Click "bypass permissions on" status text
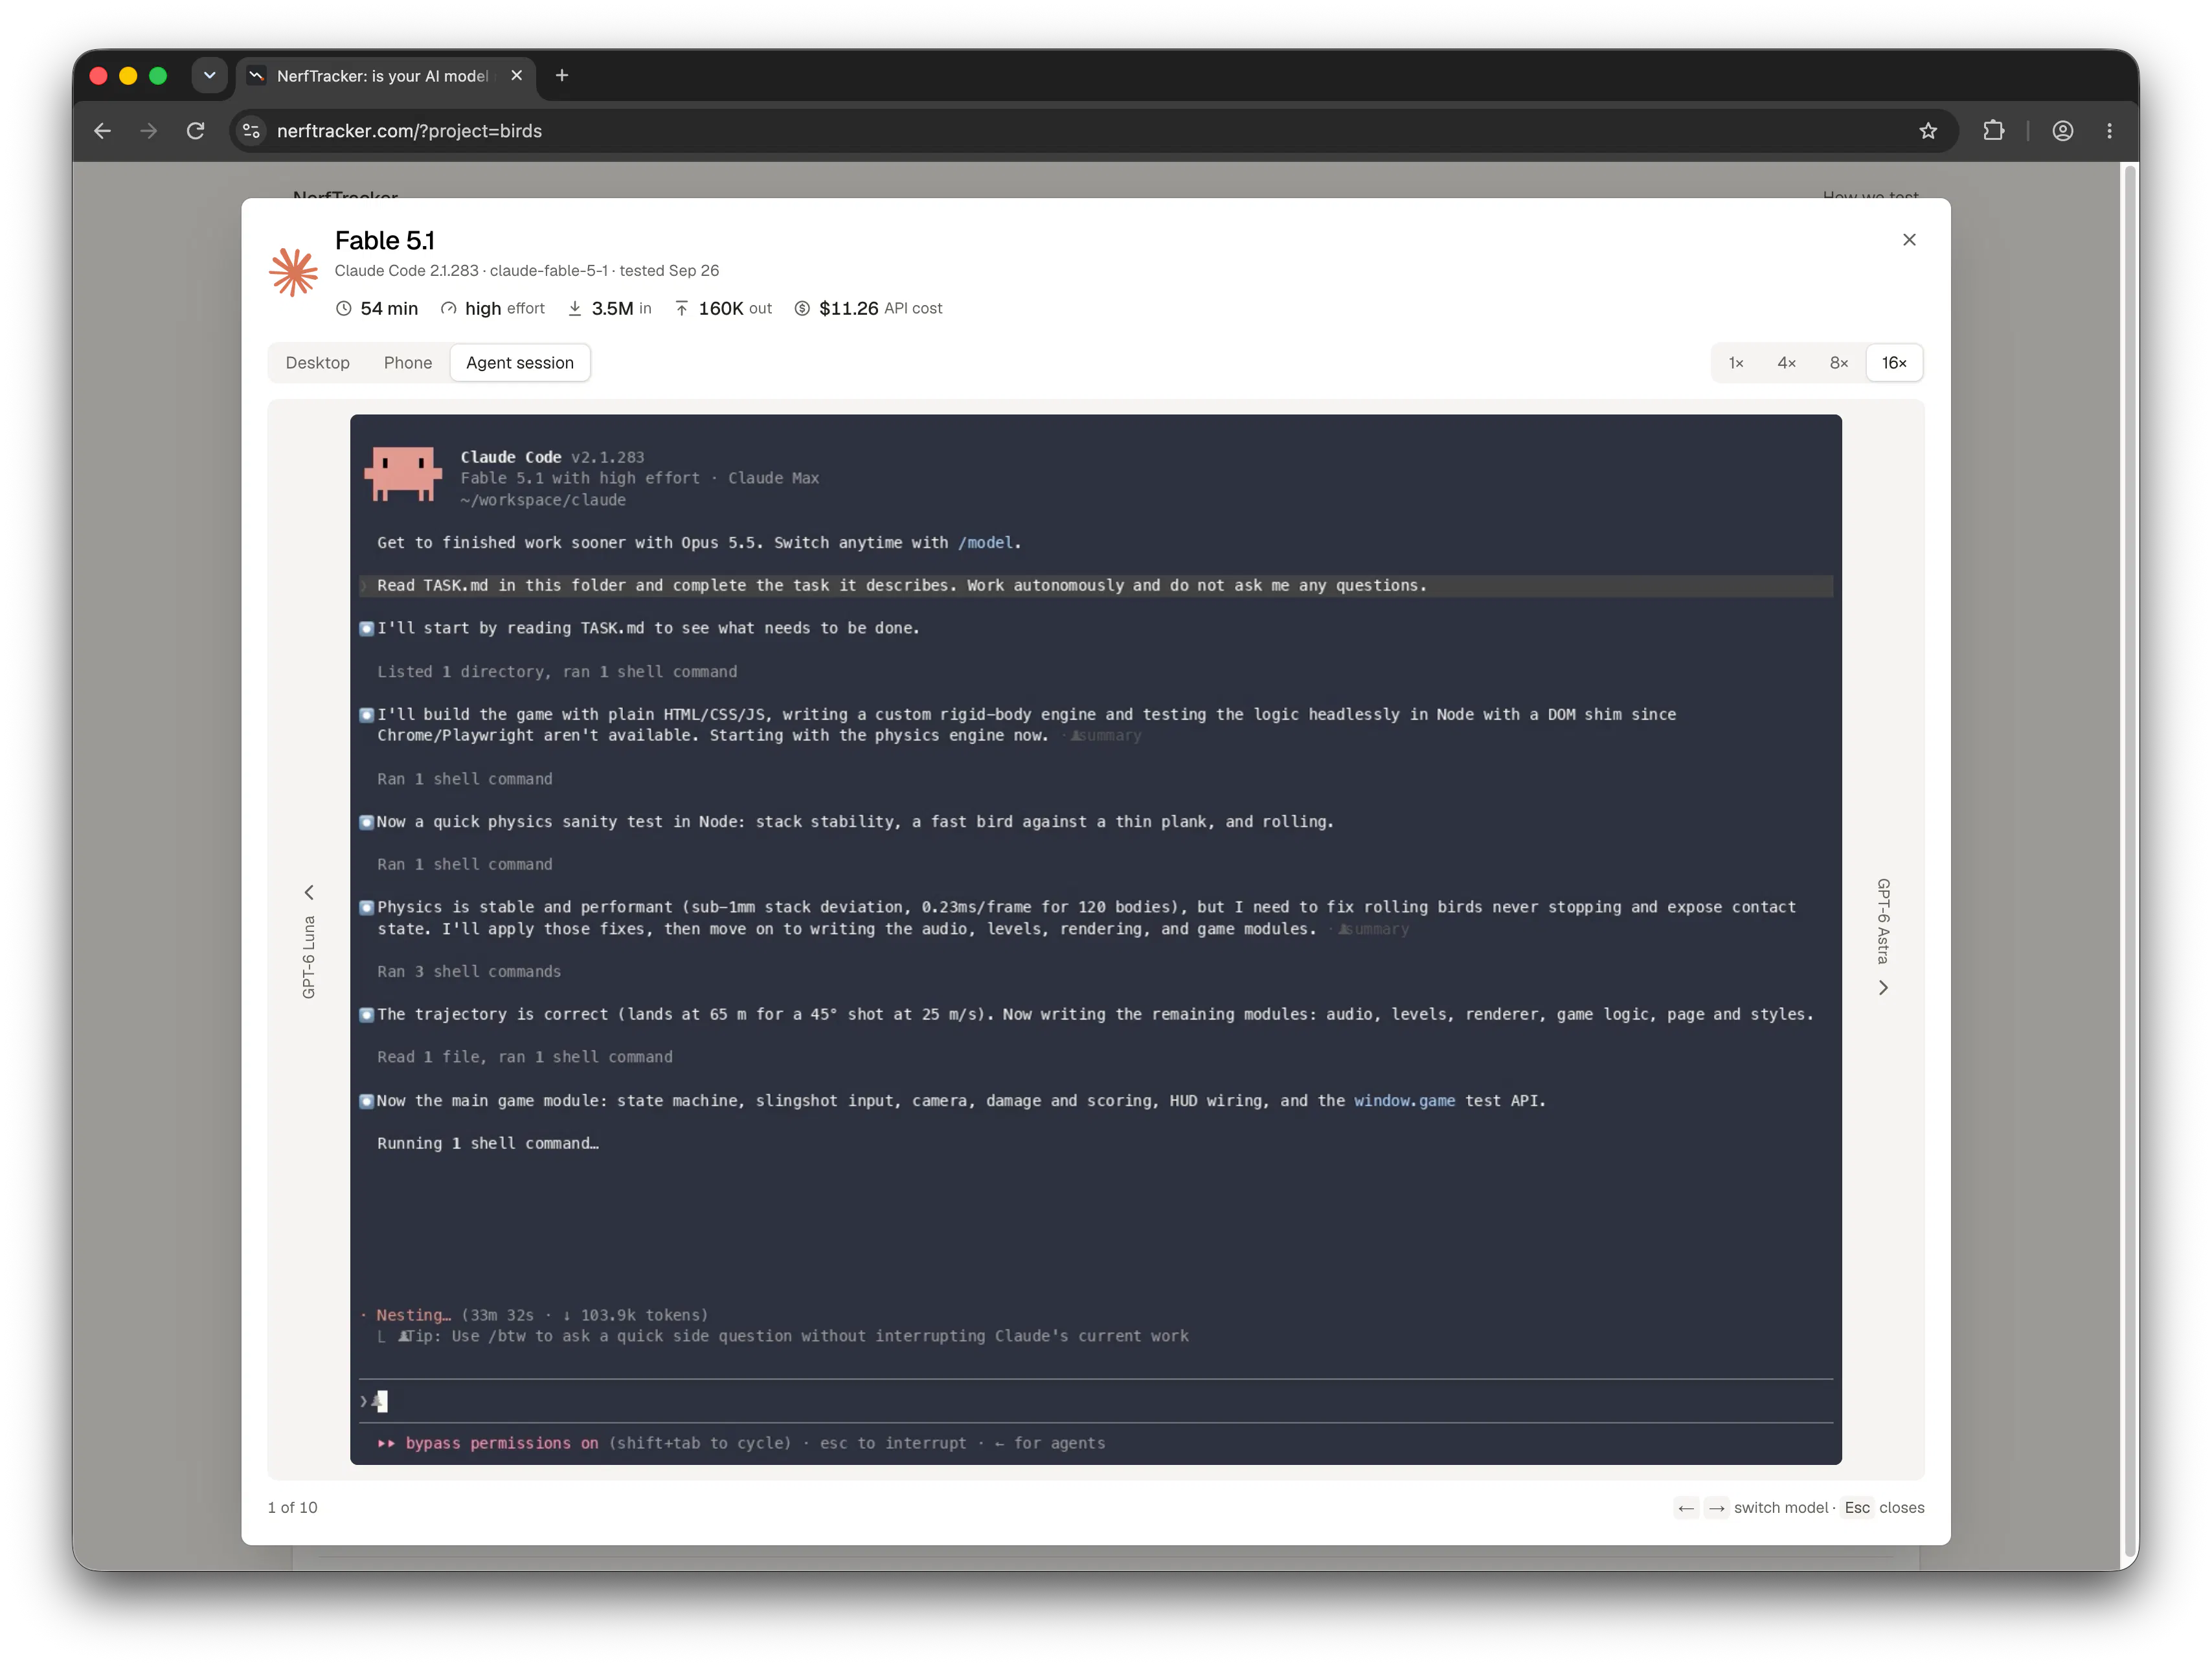 point(502,1444)
